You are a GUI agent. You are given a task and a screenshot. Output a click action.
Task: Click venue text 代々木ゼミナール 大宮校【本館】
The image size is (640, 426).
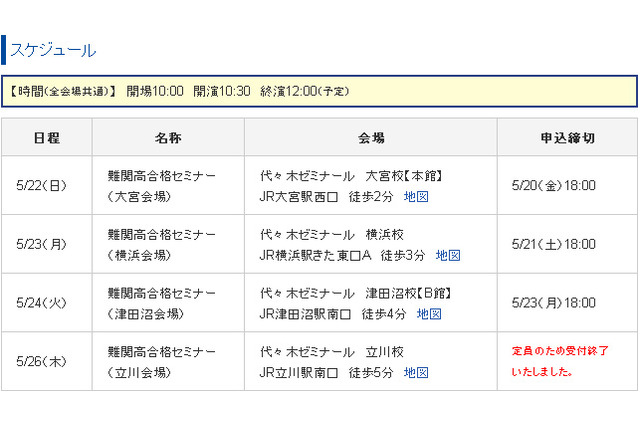pyautogui.click(x=351, y=176)
